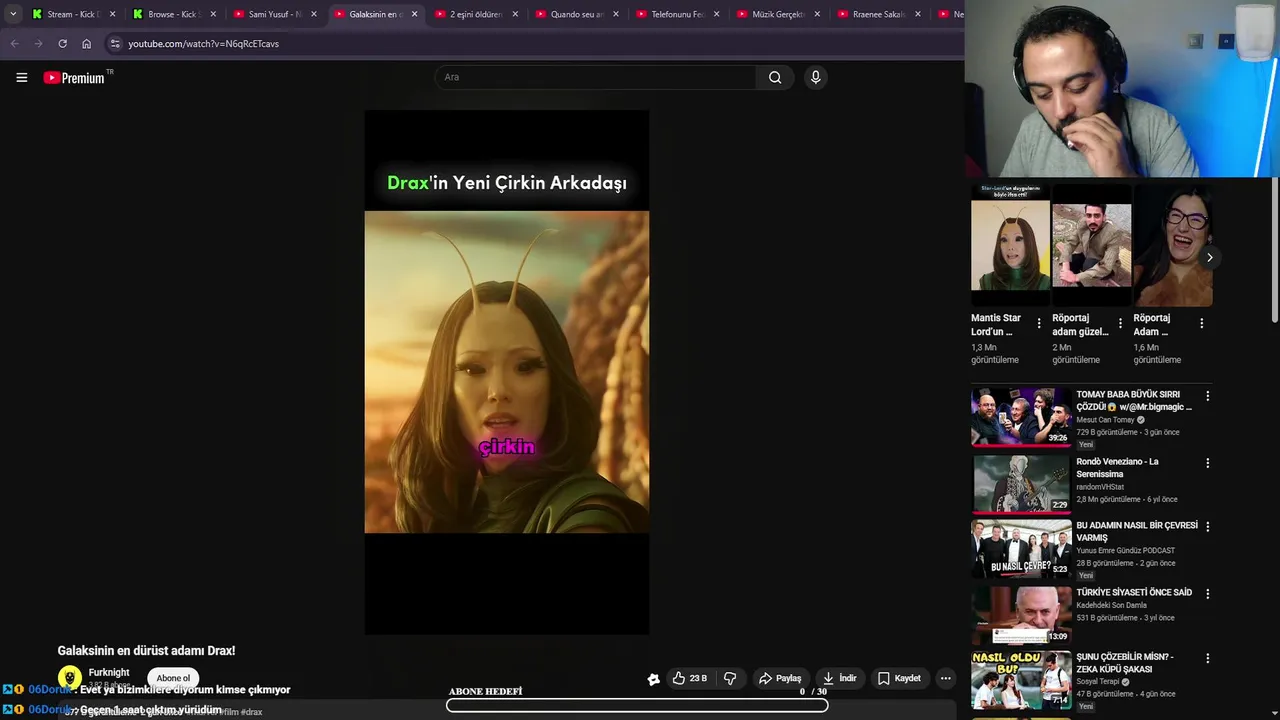Open ŞUNU ÇÖZEBİLİR MİSİN video thumbnail

[x=1021, y=680]
